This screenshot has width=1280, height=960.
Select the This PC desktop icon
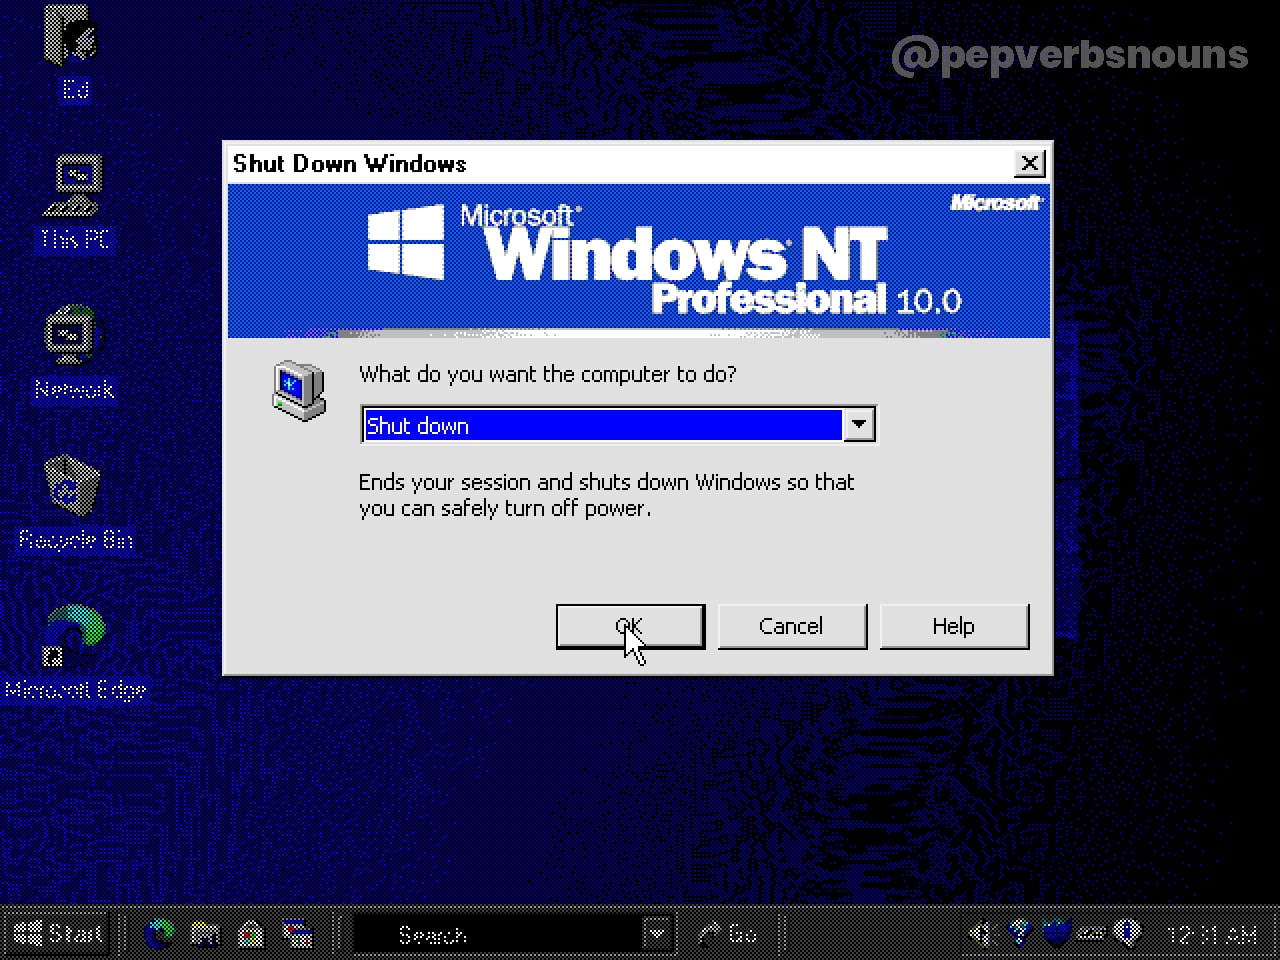click(x=74, y=203)
